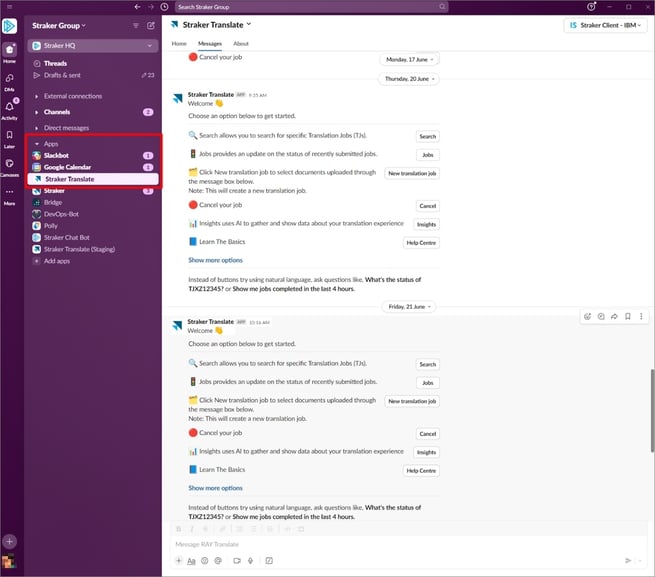Open the emoji picker in composer
The width and height of the screenshot is (655, 577).
click(x=205, y=561)
